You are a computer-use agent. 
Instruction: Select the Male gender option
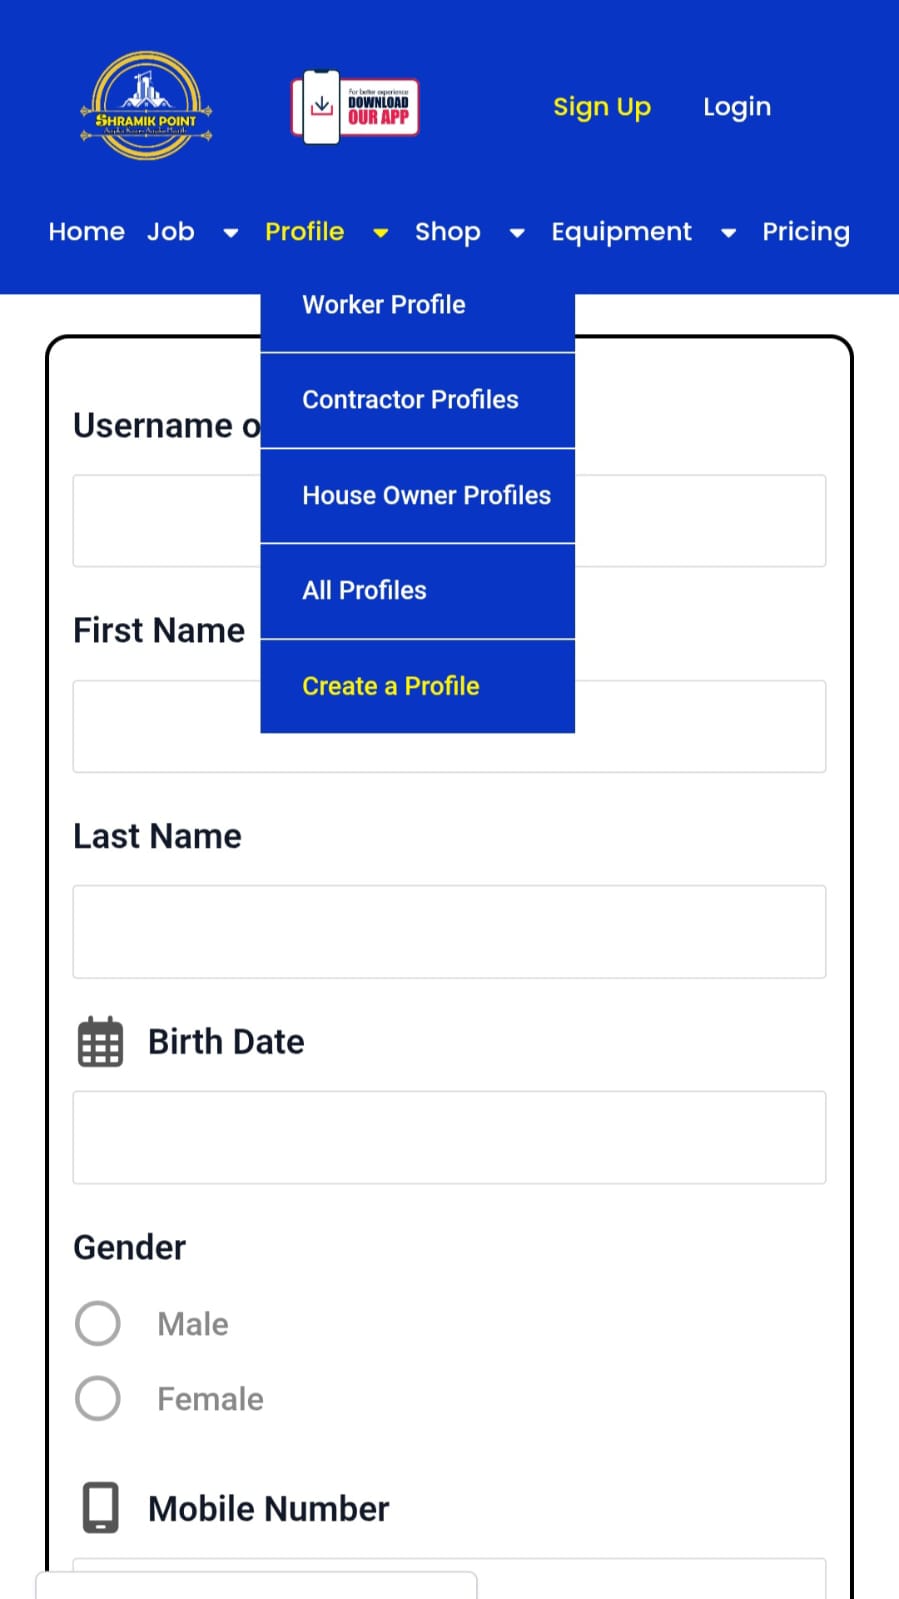98,1324
